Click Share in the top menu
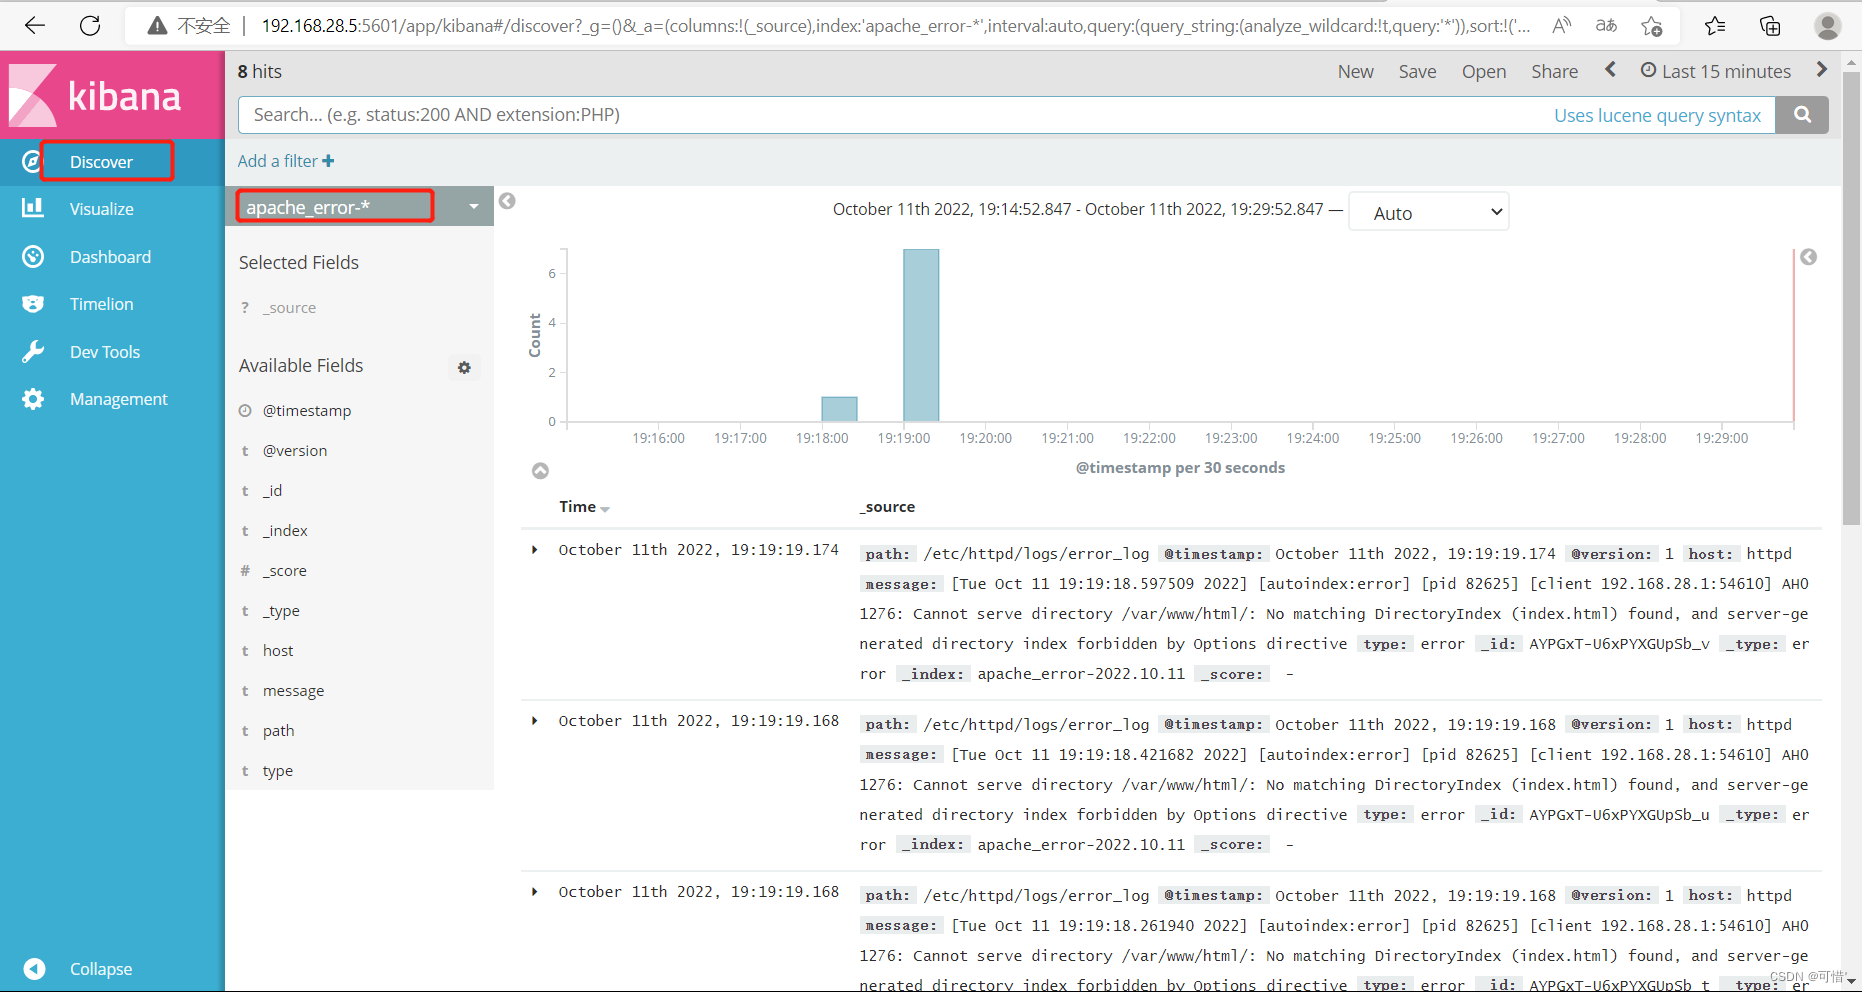 (x=1554, y=71)
